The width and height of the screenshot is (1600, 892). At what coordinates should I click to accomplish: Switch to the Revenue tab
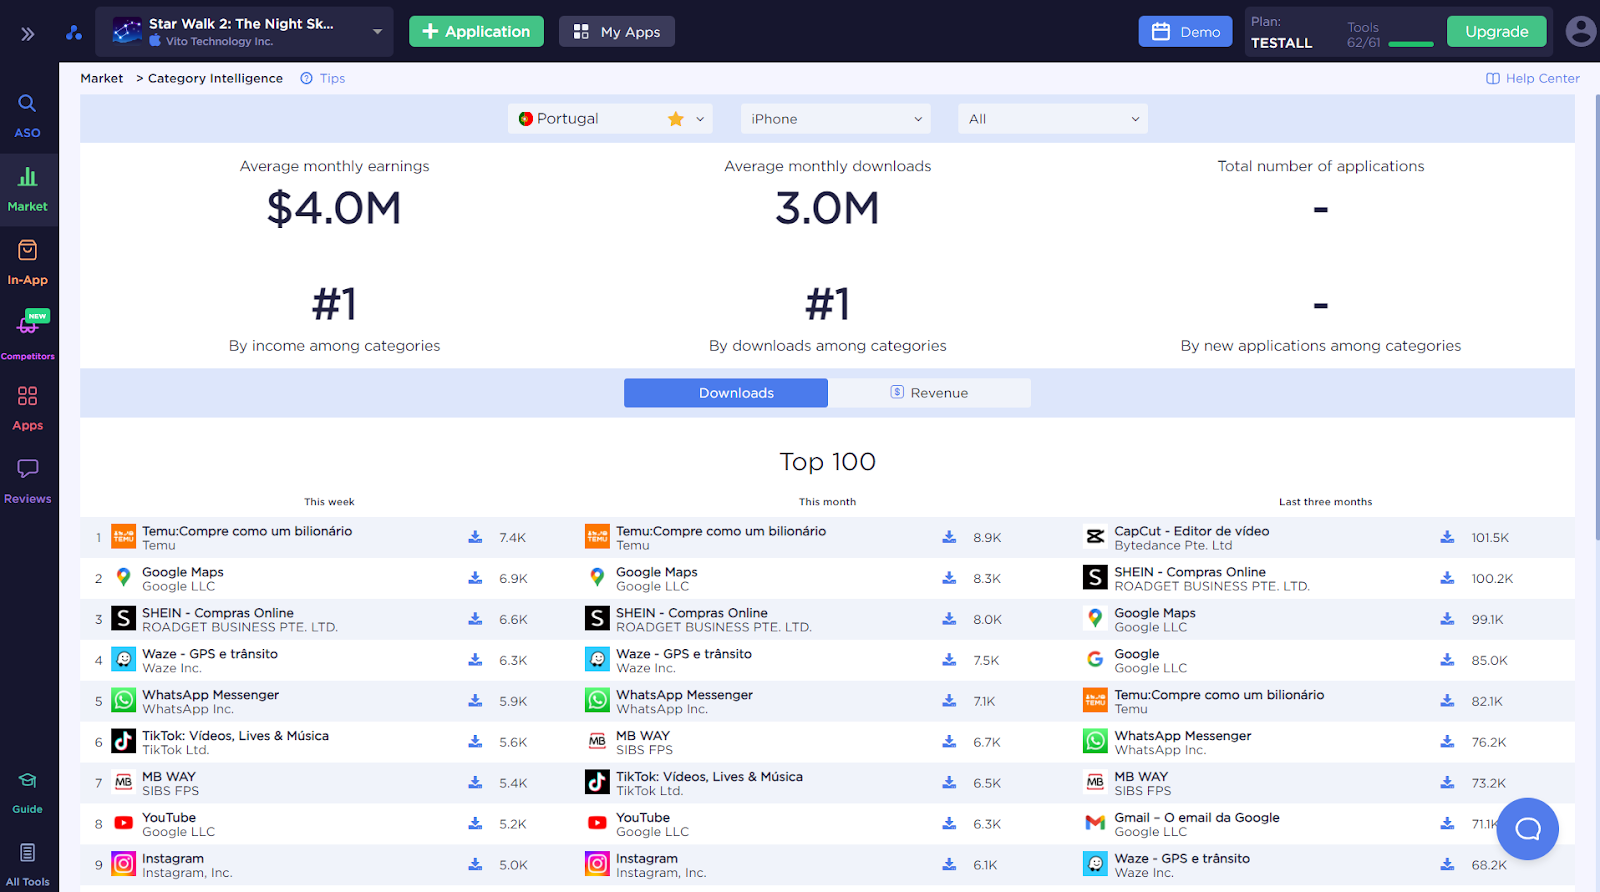[x=929, y=393]
